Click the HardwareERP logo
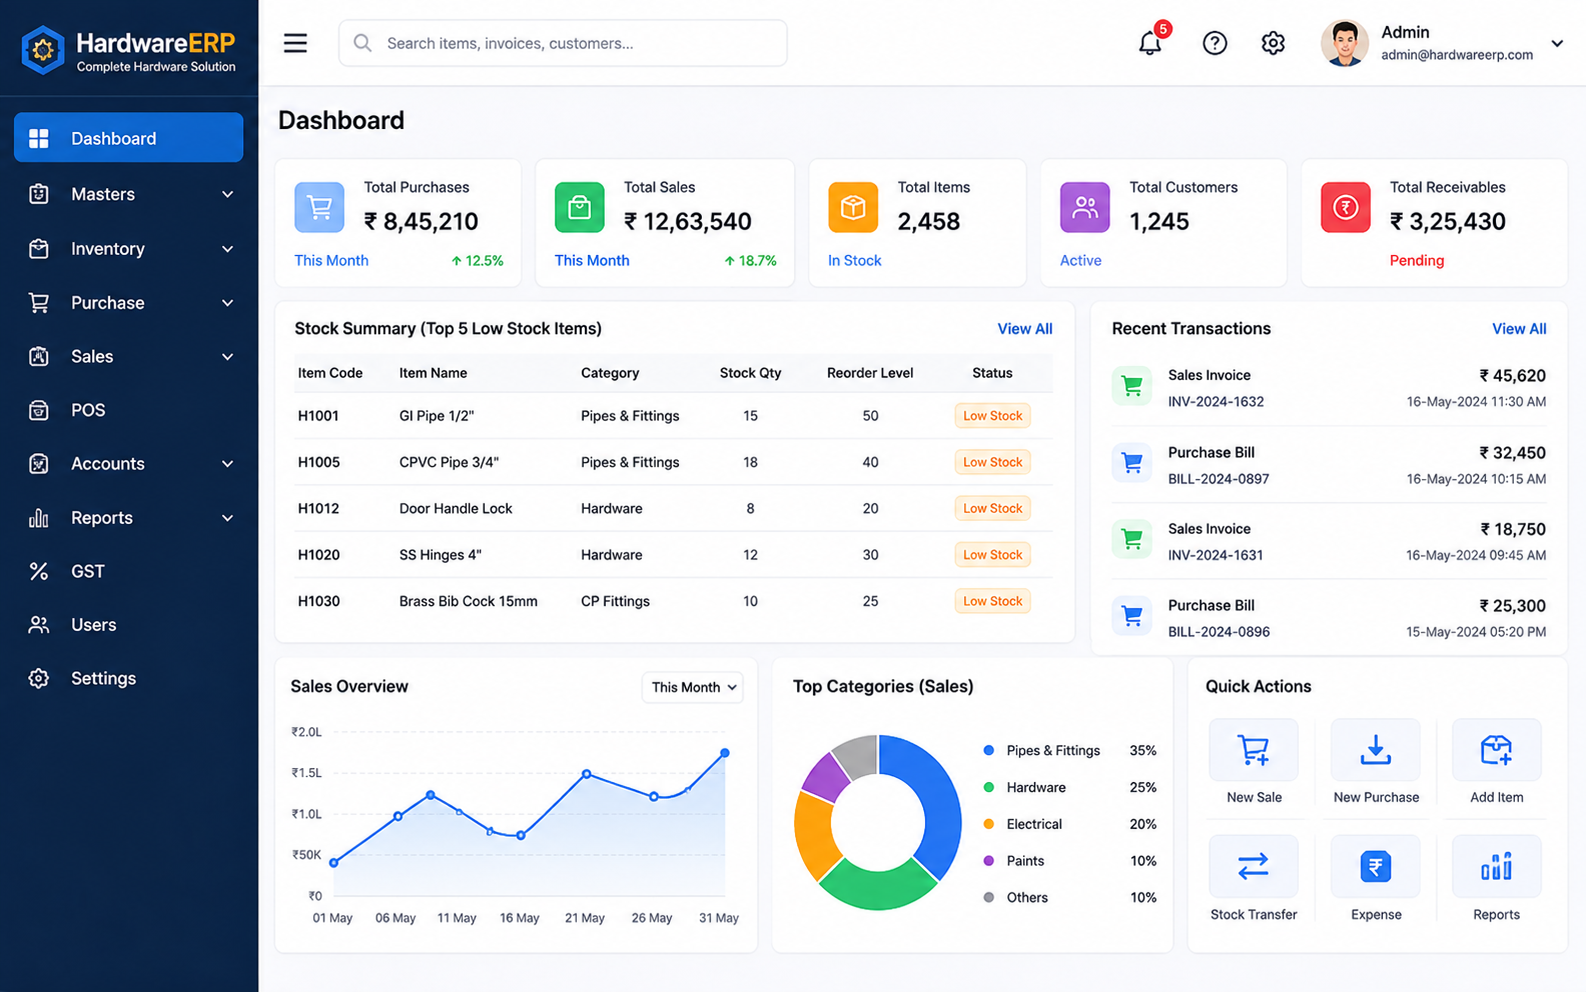 tap(128, 49)
